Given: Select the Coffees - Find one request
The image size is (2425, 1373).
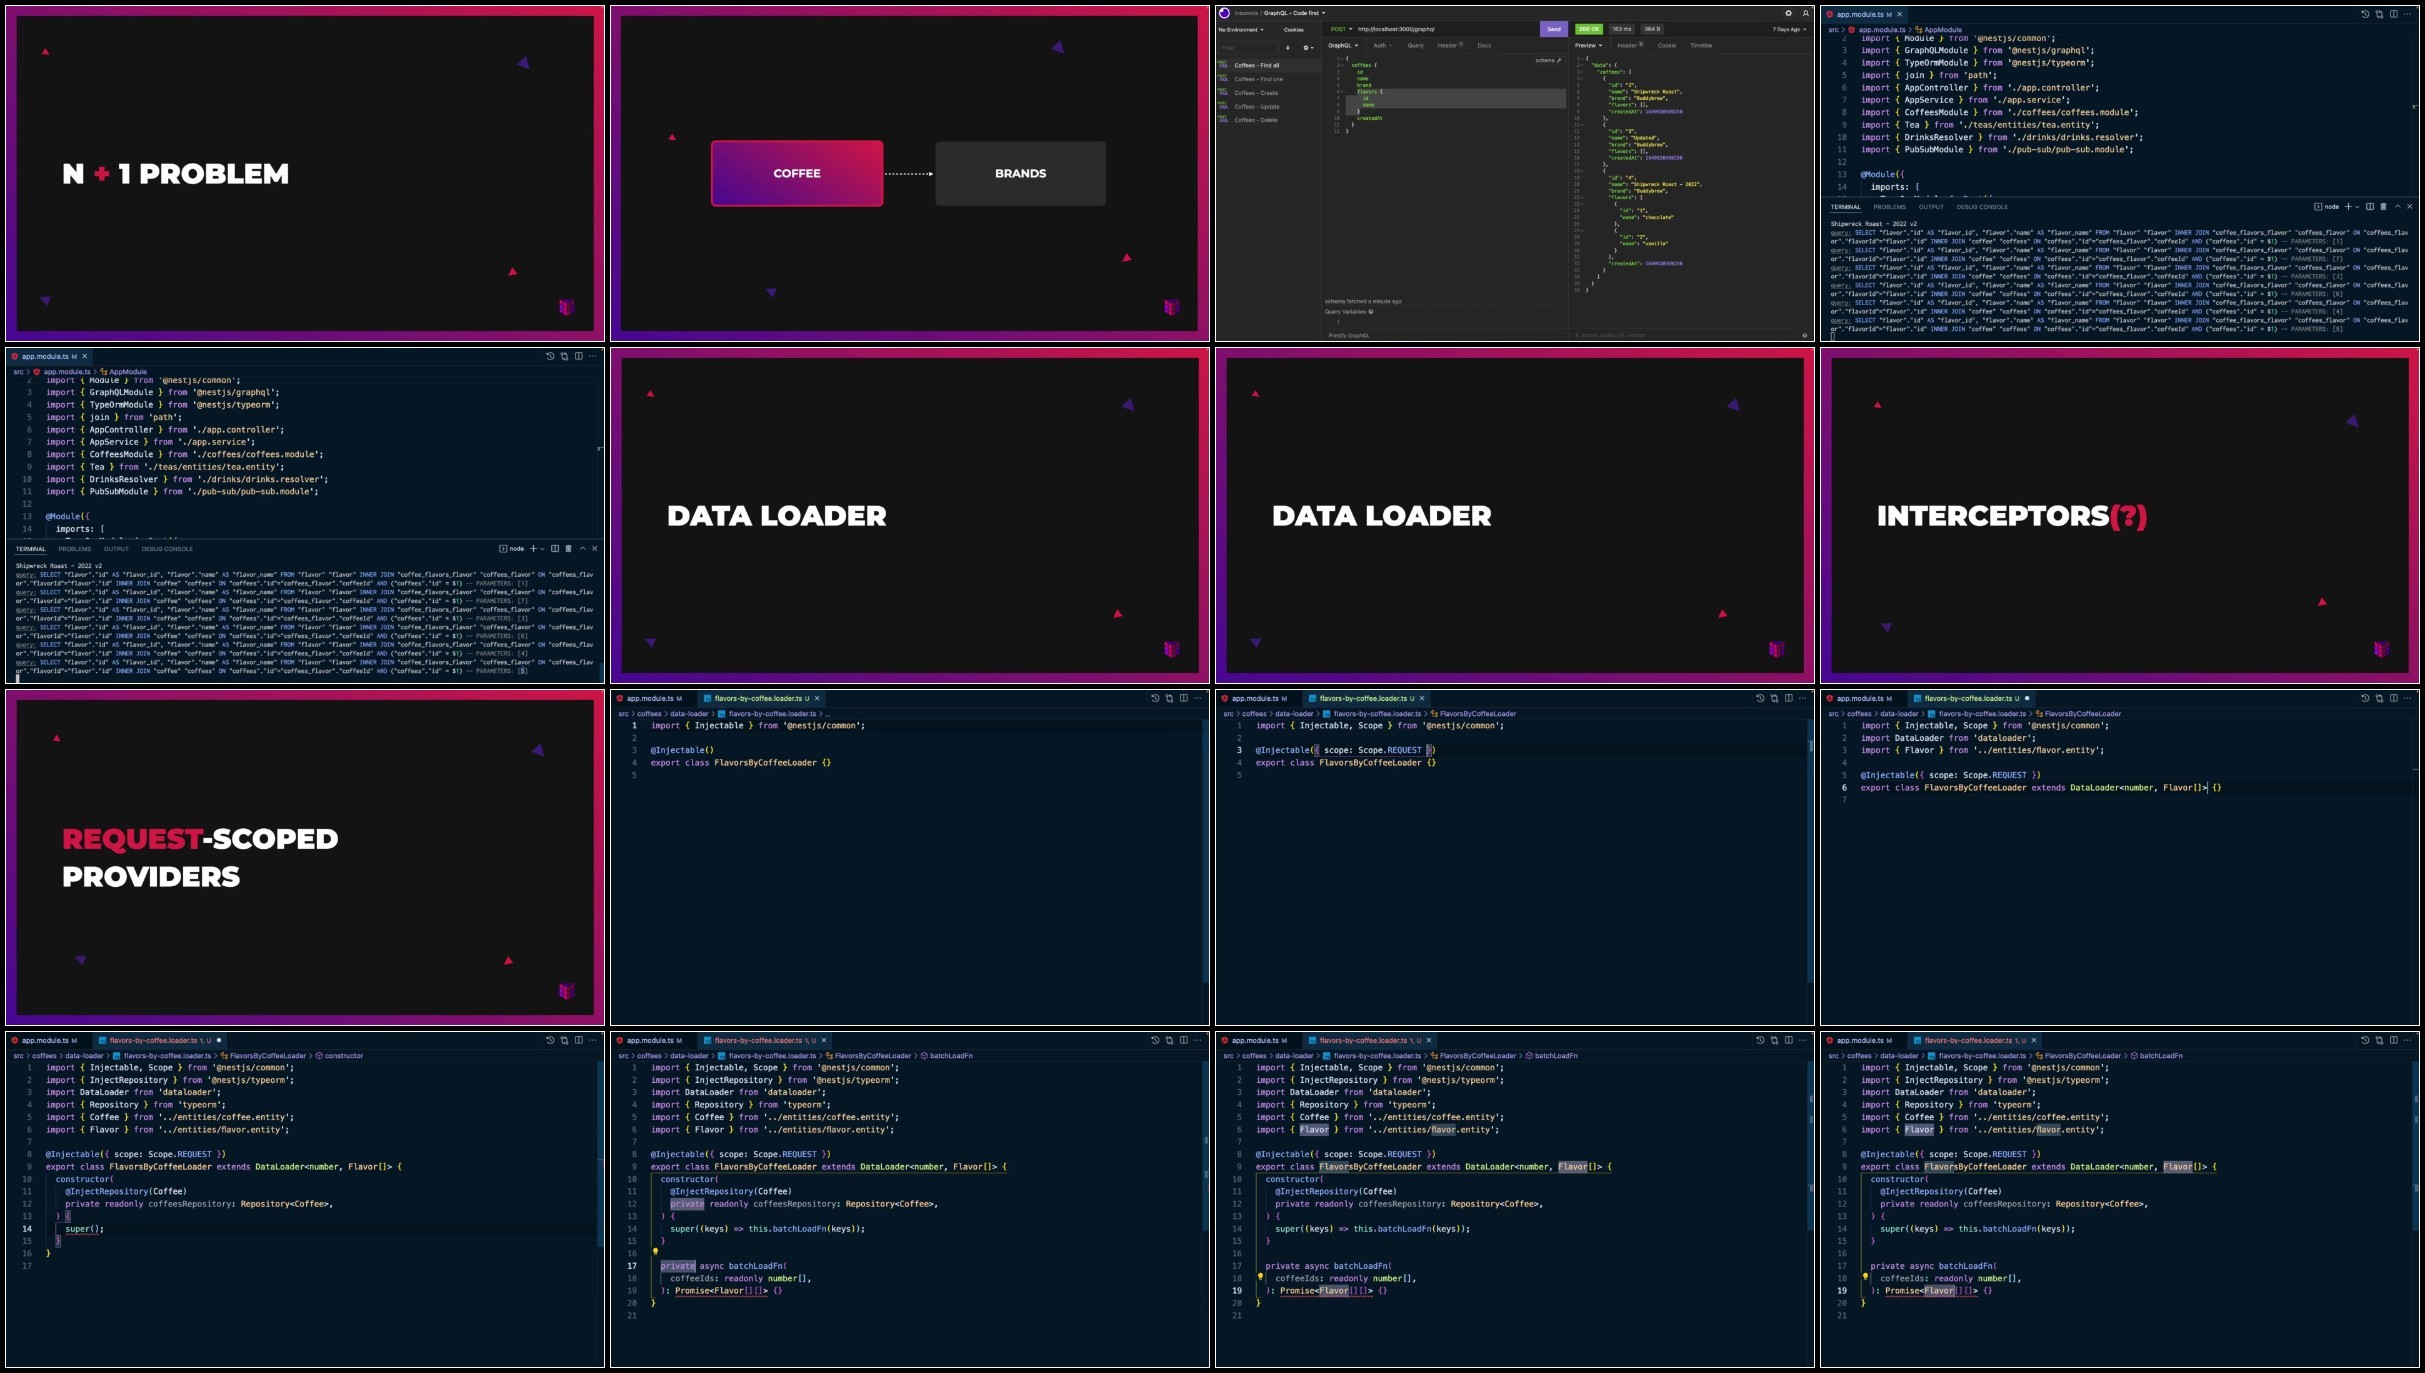Looking at the screenshot, I should coord(1258,79).
